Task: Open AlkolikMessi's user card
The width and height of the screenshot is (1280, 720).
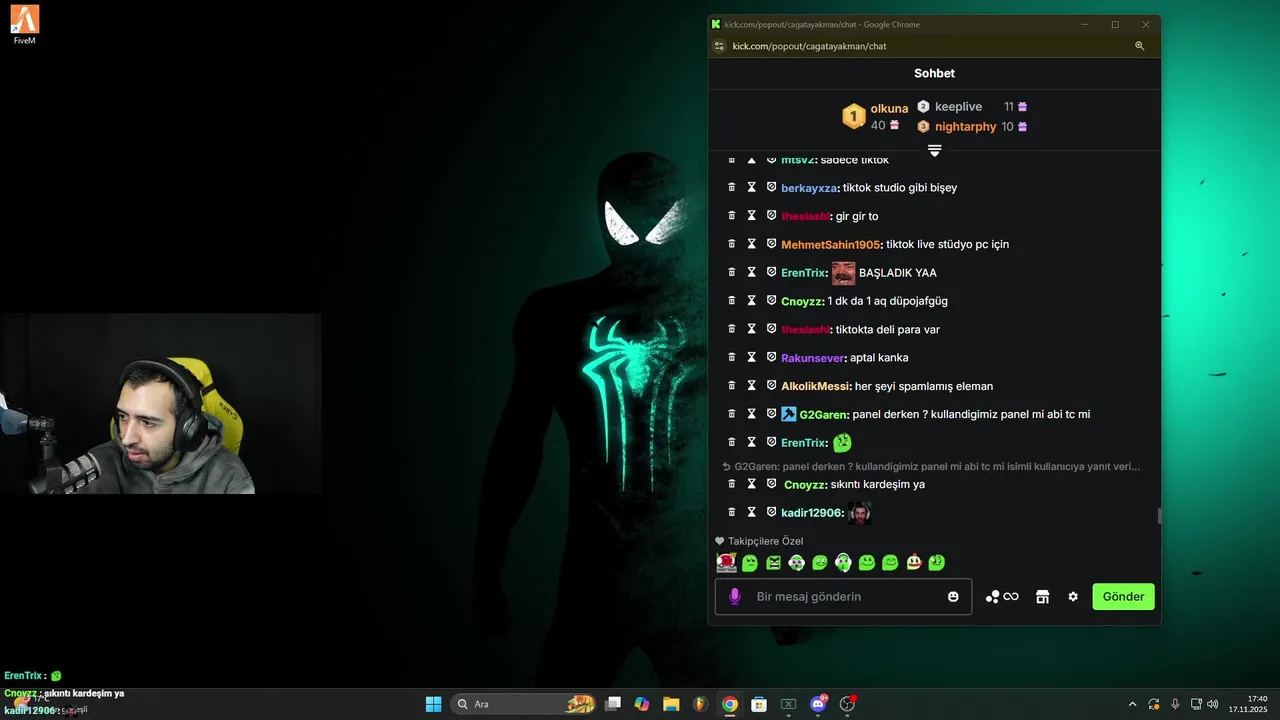Action: pos(816,386)
